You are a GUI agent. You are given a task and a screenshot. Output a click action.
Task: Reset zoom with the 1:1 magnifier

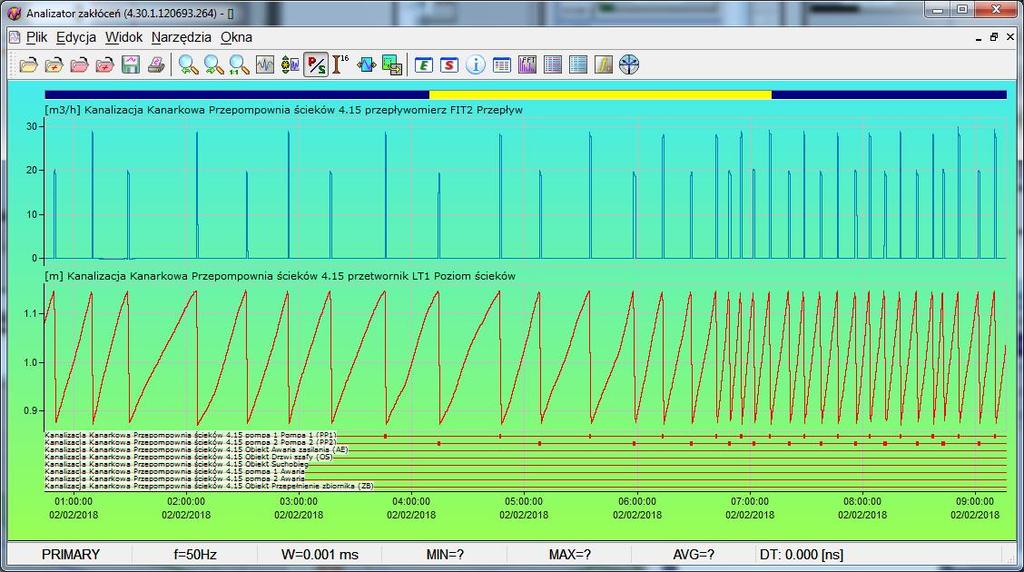(239, 65)
